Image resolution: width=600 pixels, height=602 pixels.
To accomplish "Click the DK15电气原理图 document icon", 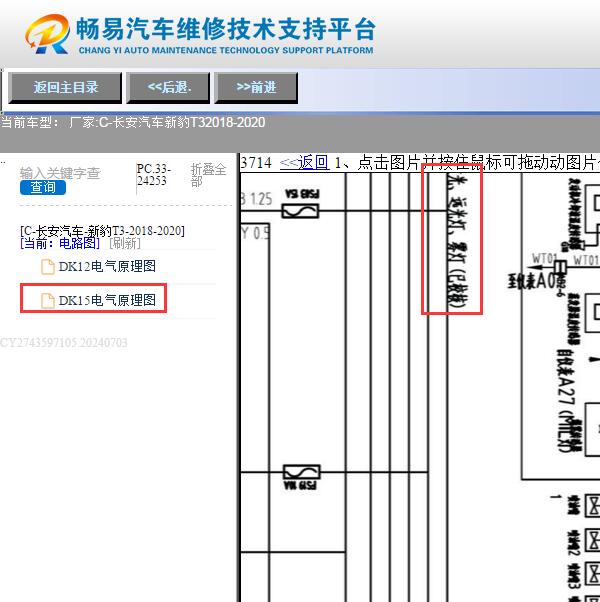I will coord(48,301).
